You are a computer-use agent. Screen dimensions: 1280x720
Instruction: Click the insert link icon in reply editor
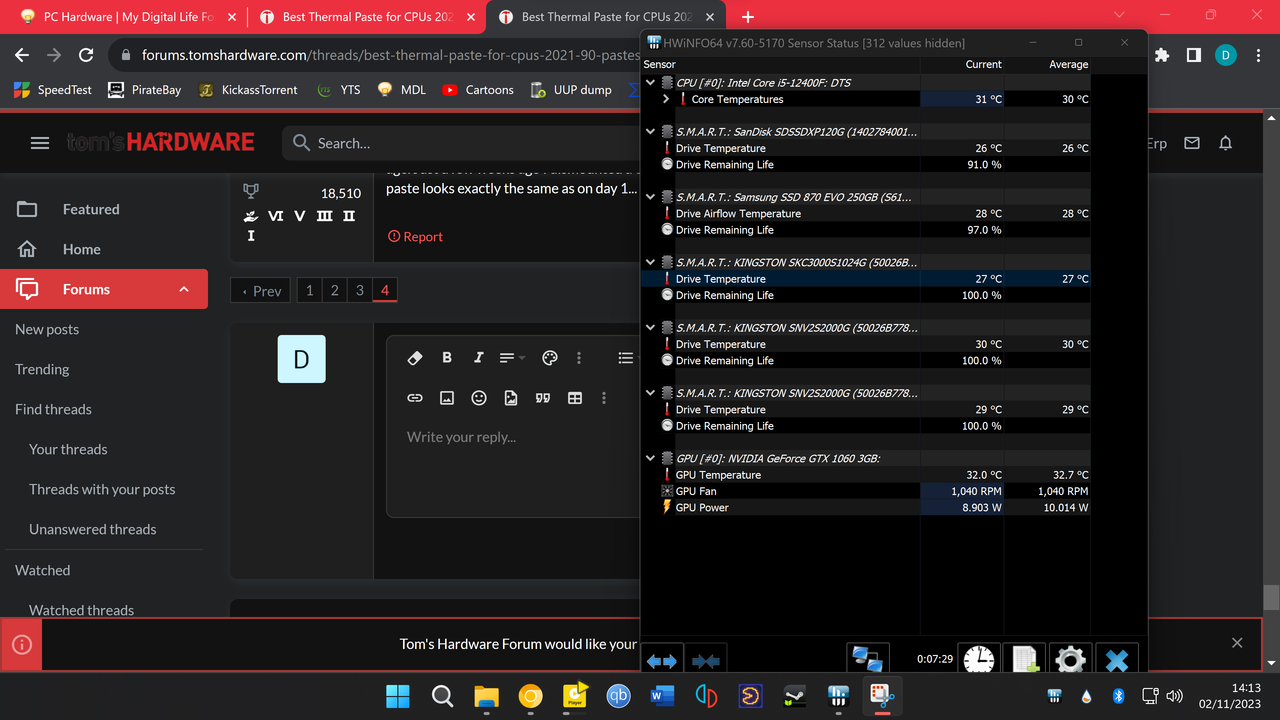(415, 398)
